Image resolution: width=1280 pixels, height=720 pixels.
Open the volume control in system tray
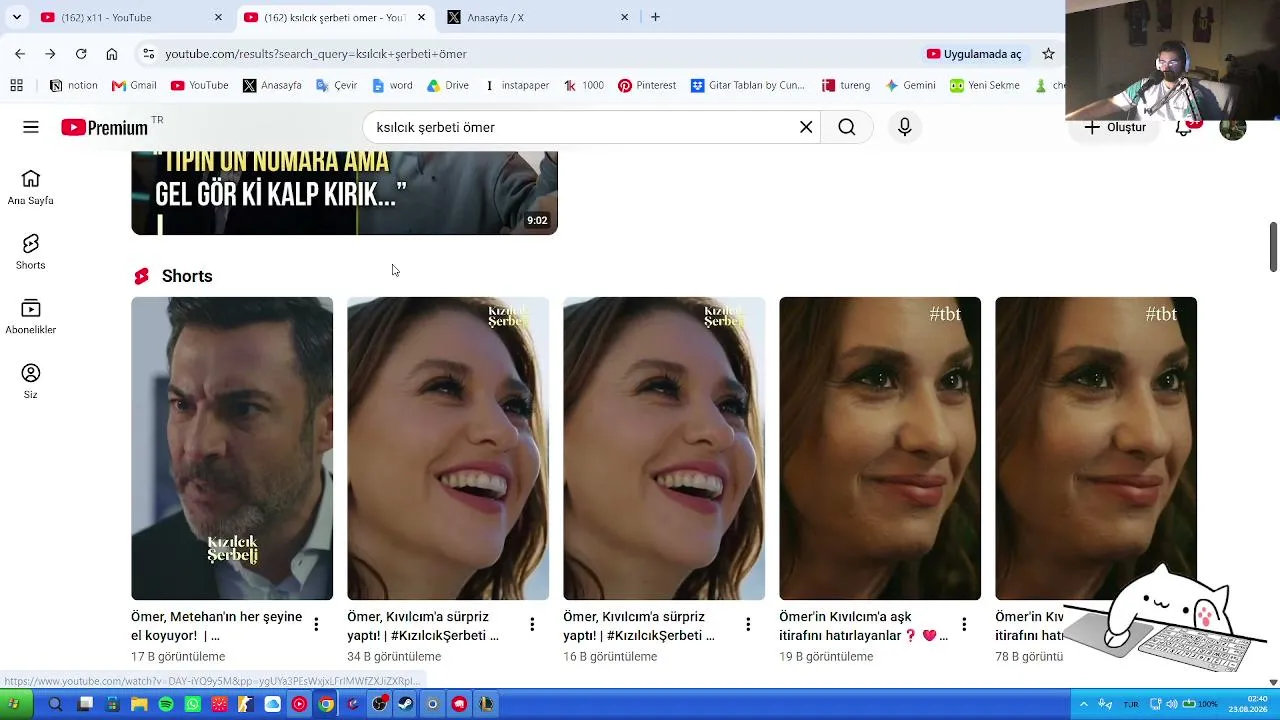(1171, 704)
